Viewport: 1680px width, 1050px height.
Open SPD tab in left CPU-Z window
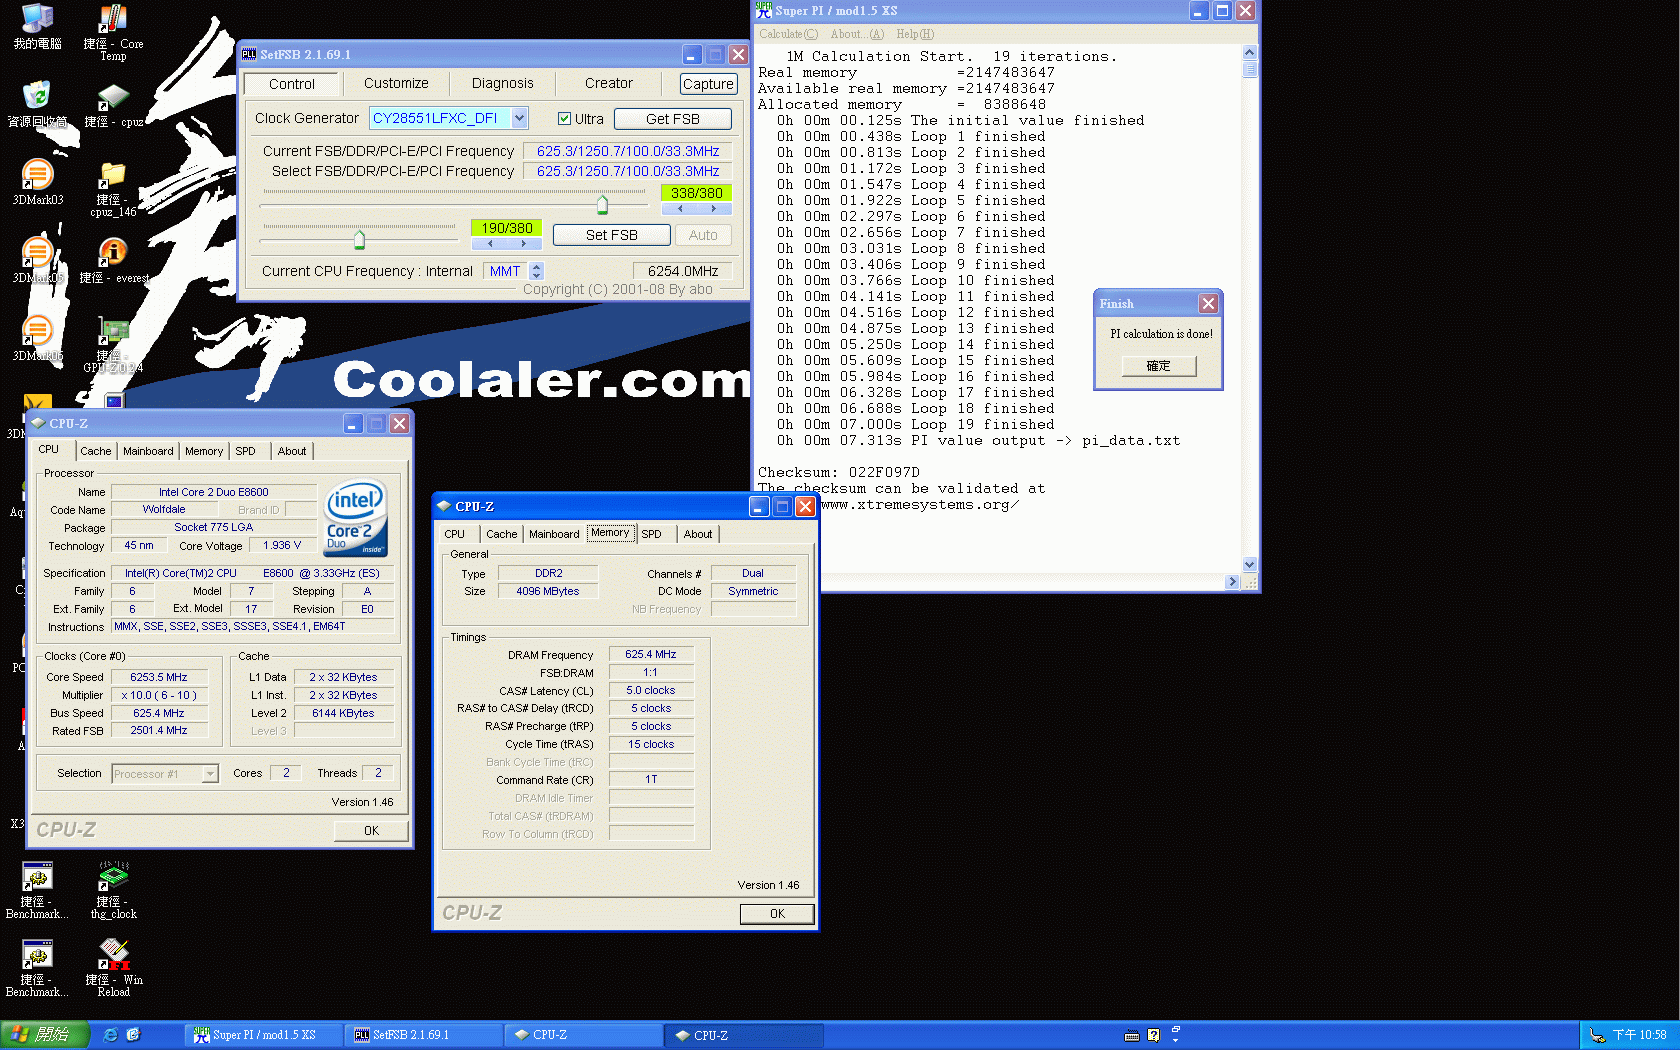246,451
